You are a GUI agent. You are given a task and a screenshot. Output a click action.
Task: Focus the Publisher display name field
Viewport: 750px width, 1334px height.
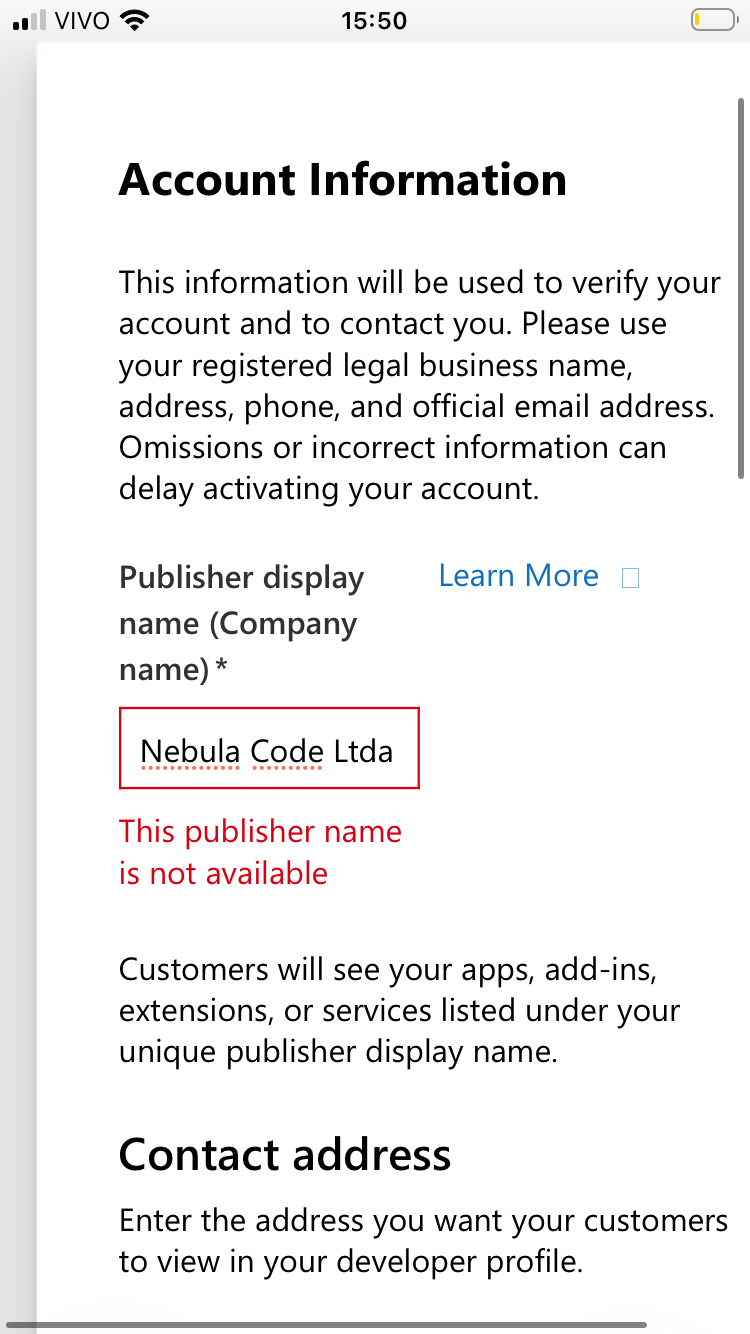coord(268,748)
